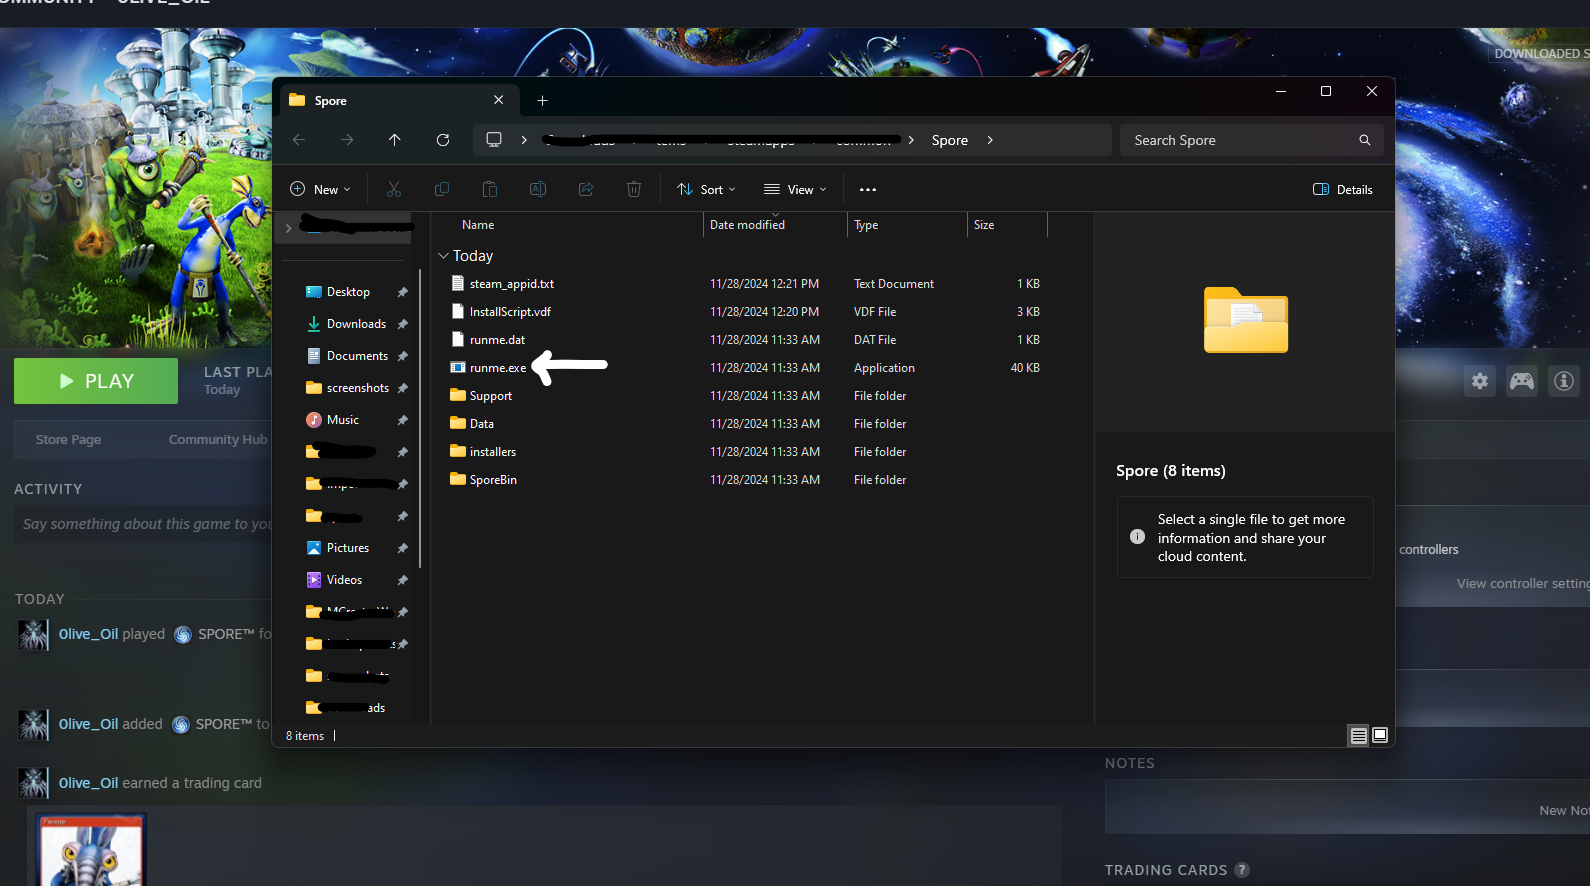The width and height of the screenshot is (1590, 886).
Task: Open the See more ellipsis menu
Action: 868,189
